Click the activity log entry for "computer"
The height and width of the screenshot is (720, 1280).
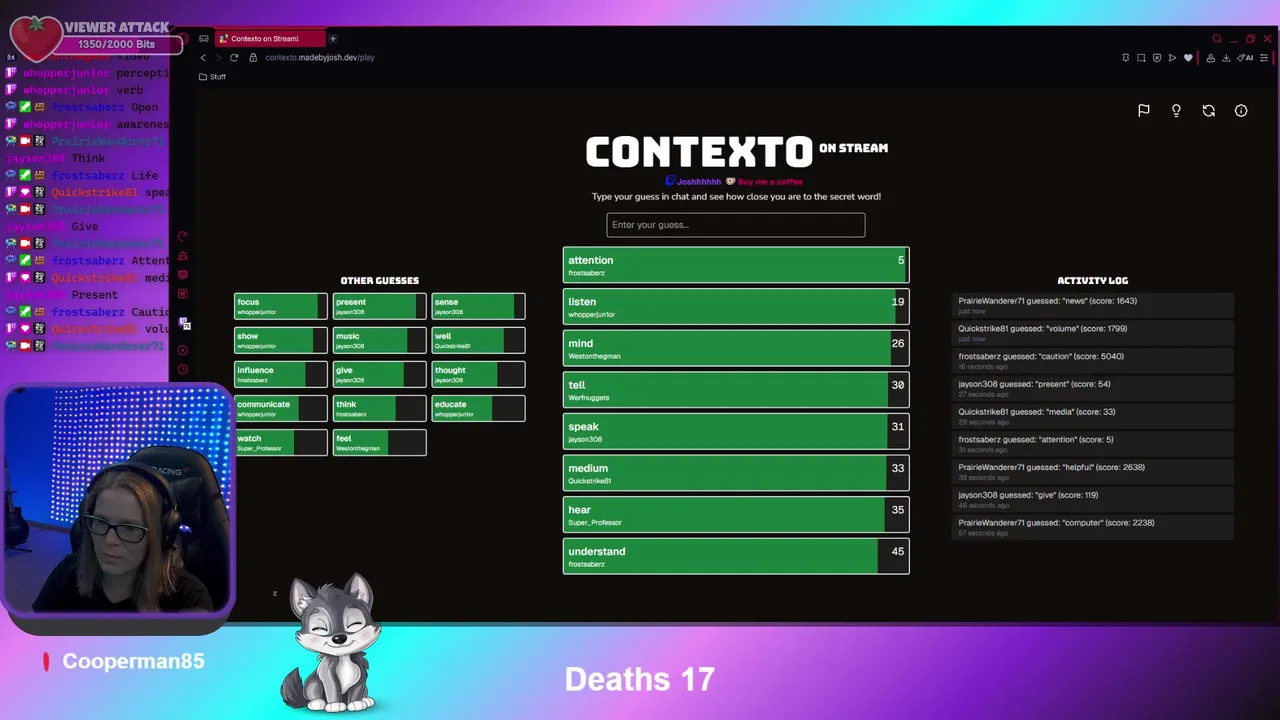[x=1093, y=527]
